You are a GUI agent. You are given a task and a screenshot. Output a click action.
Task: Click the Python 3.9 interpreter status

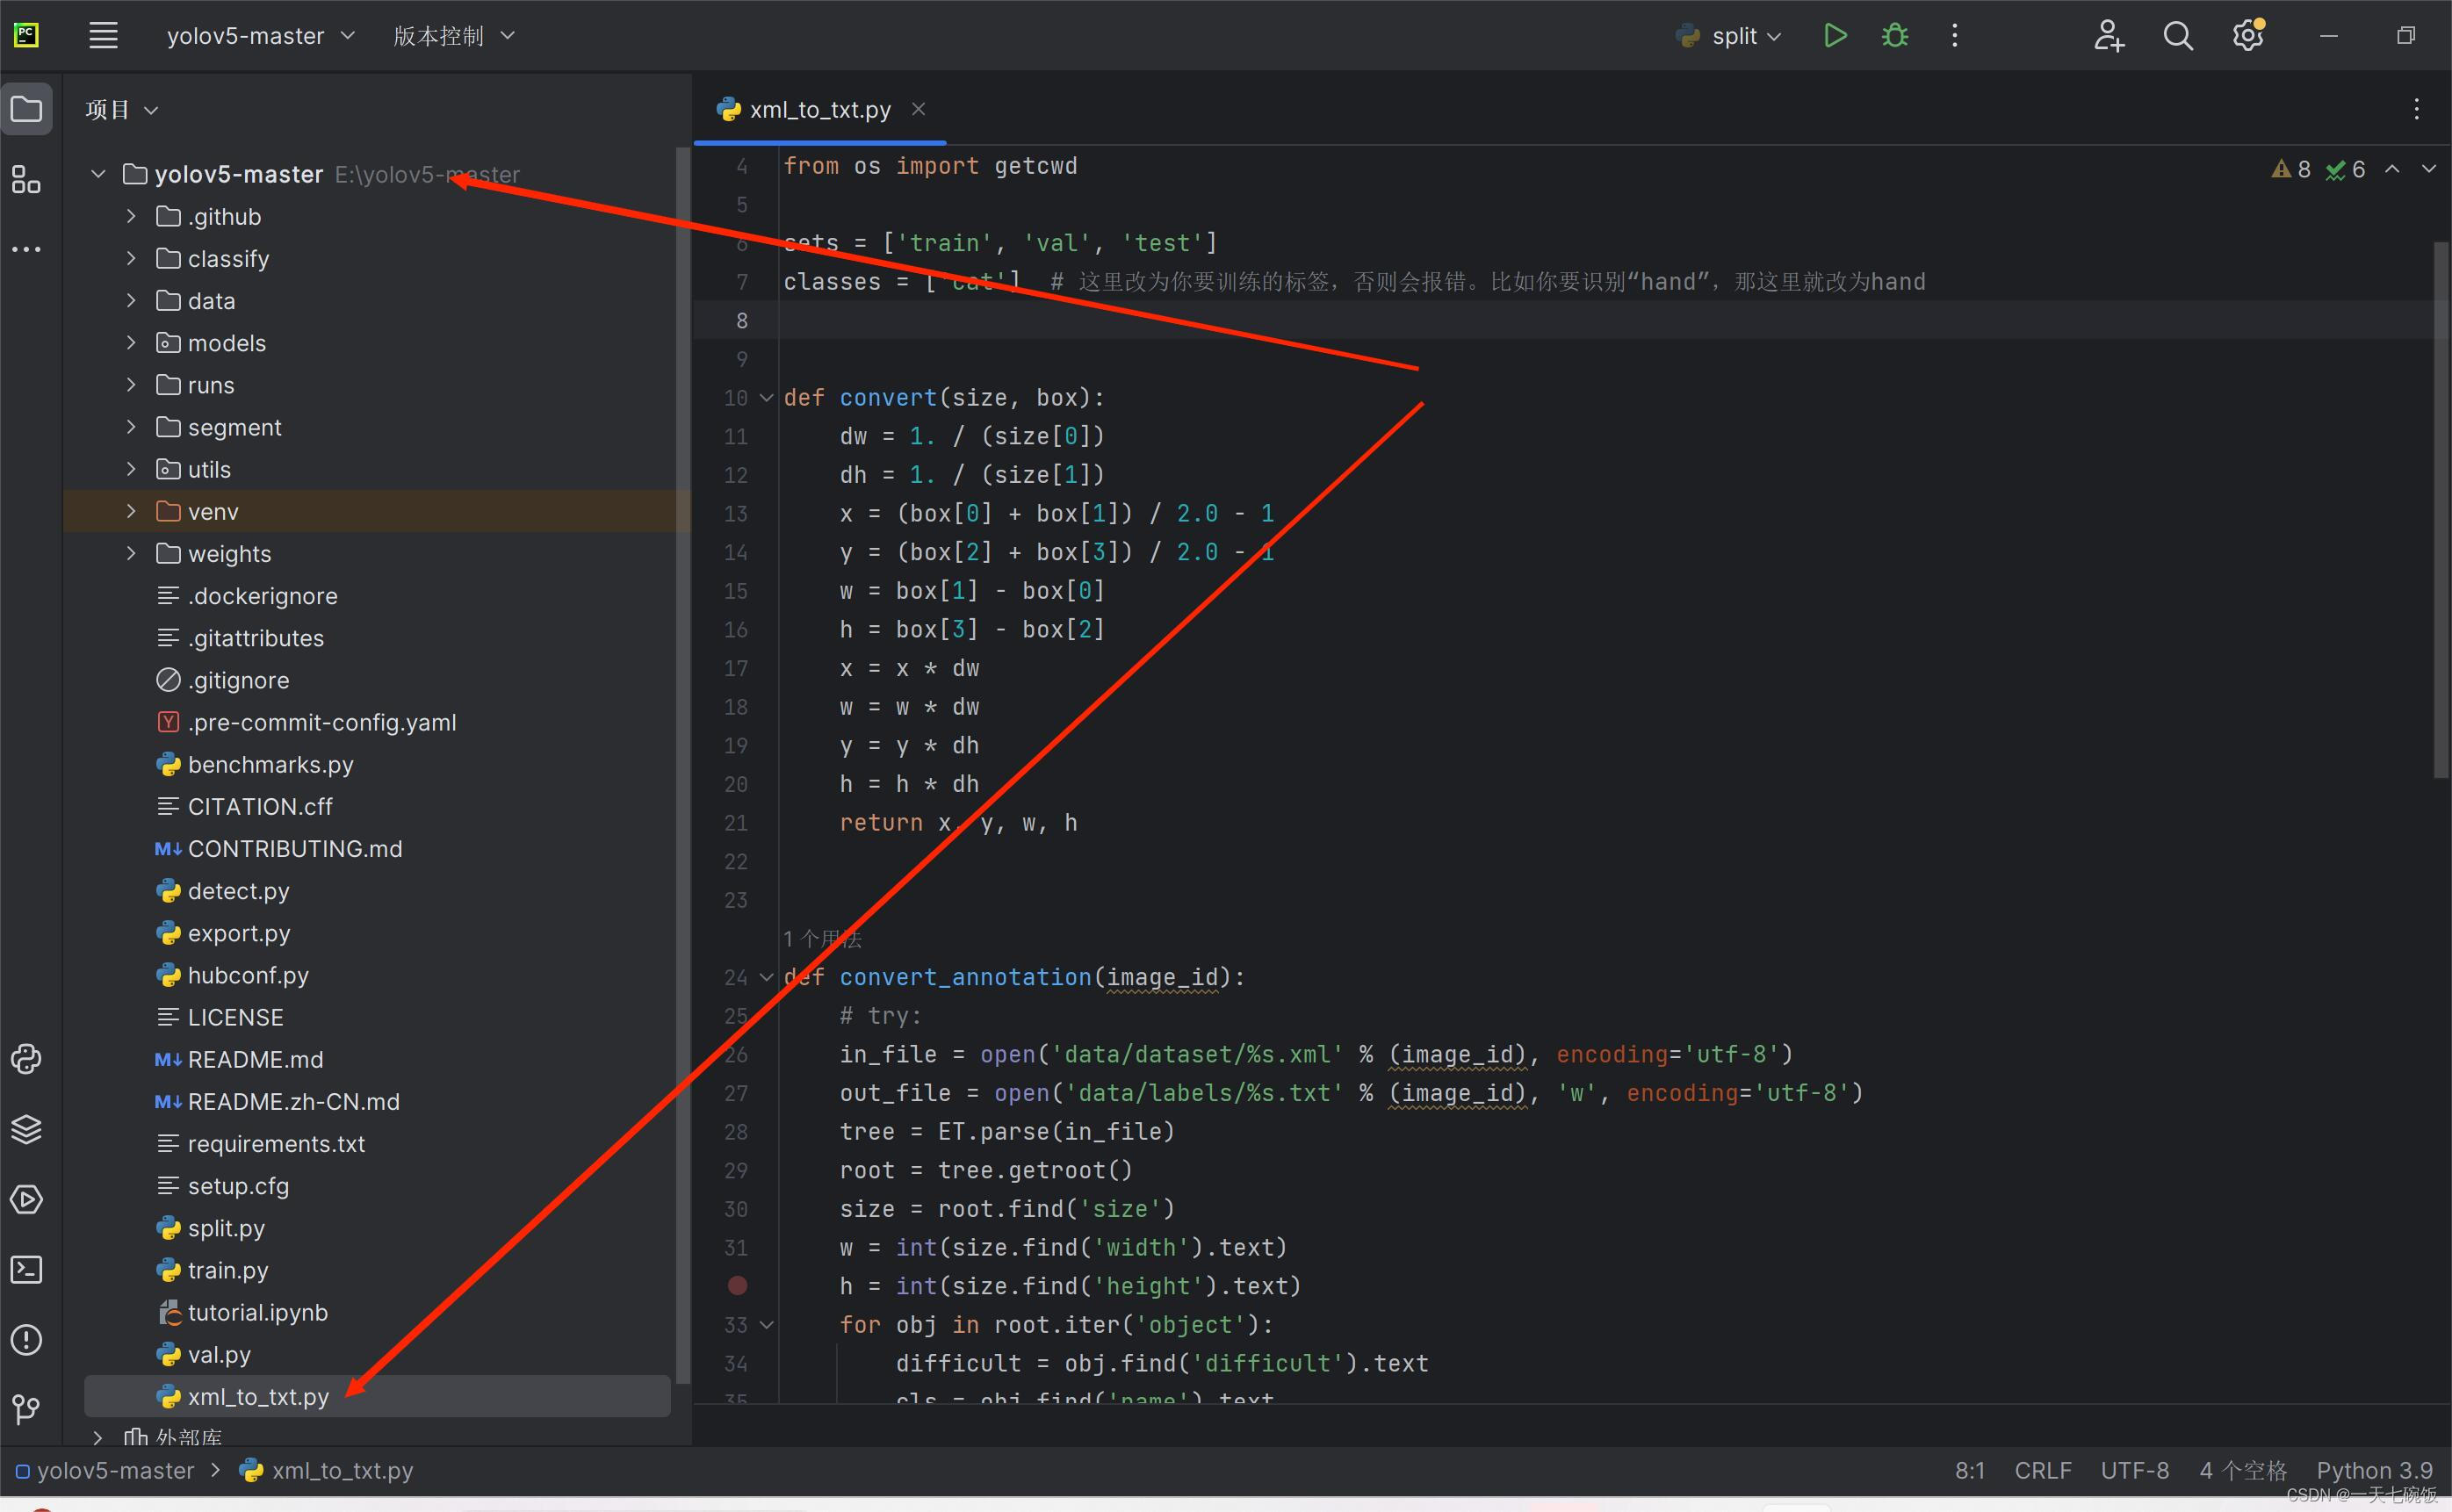2373,1470
